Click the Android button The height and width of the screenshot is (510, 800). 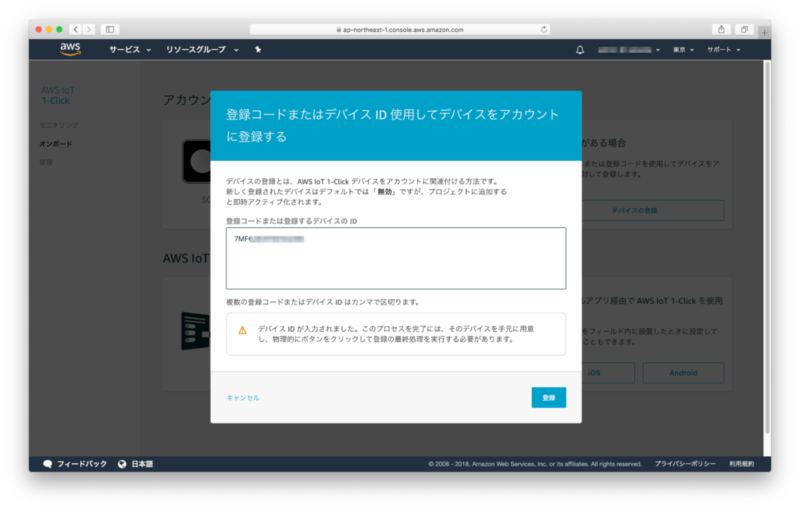point(683,373)
